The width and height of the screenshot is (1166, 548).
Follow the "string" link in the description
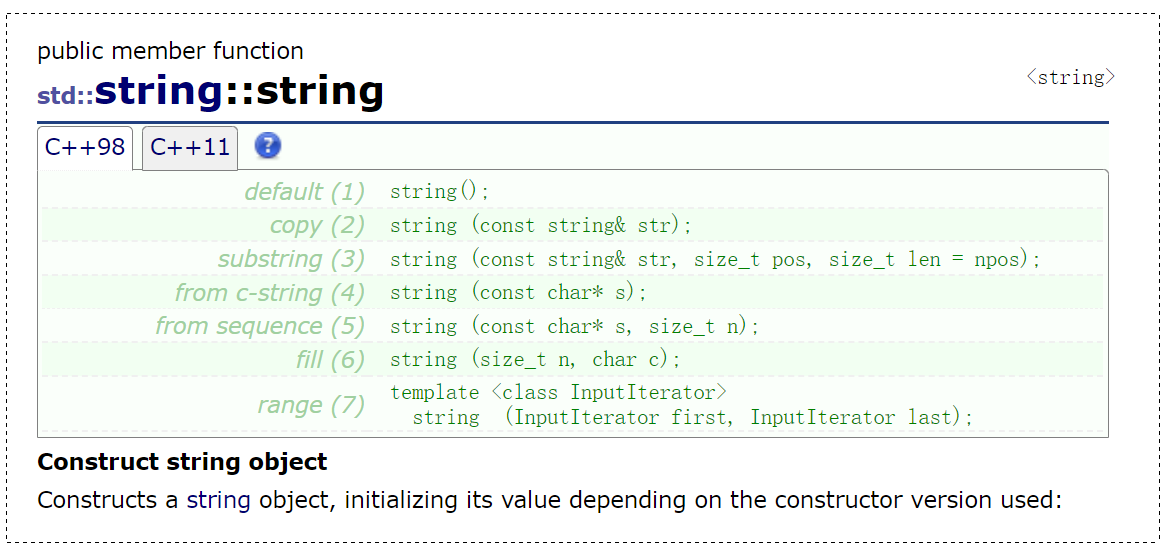pos(218,500)
